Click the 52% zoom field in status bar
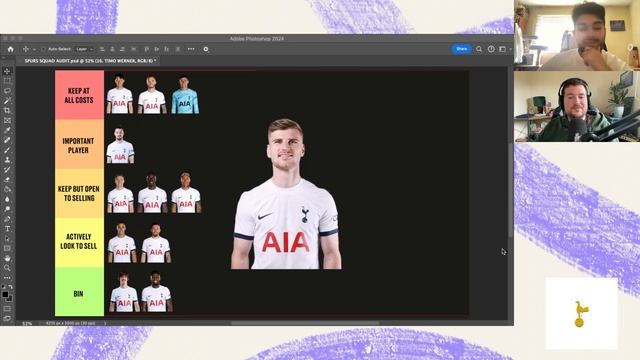Screen dimensions: 640x360 tap(27, 323)
